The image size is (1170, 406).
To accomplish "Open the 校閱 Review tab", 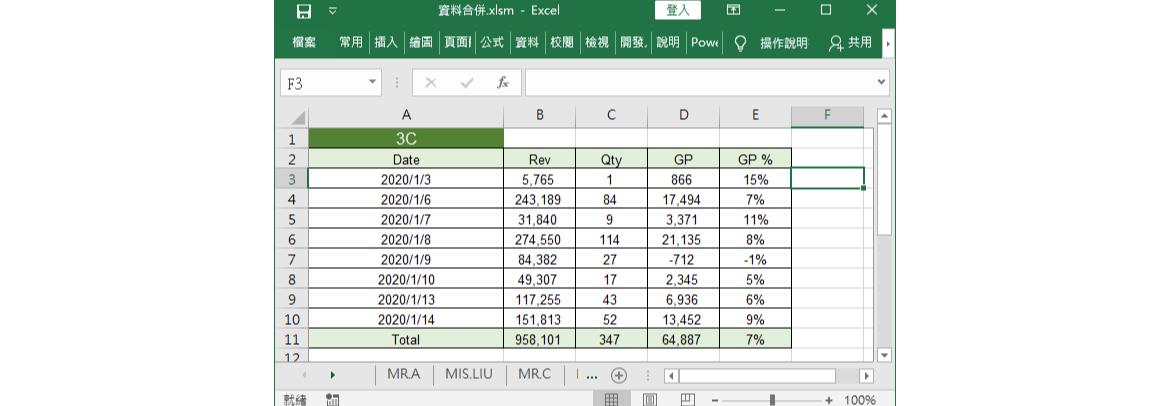I will click(563, 43).
